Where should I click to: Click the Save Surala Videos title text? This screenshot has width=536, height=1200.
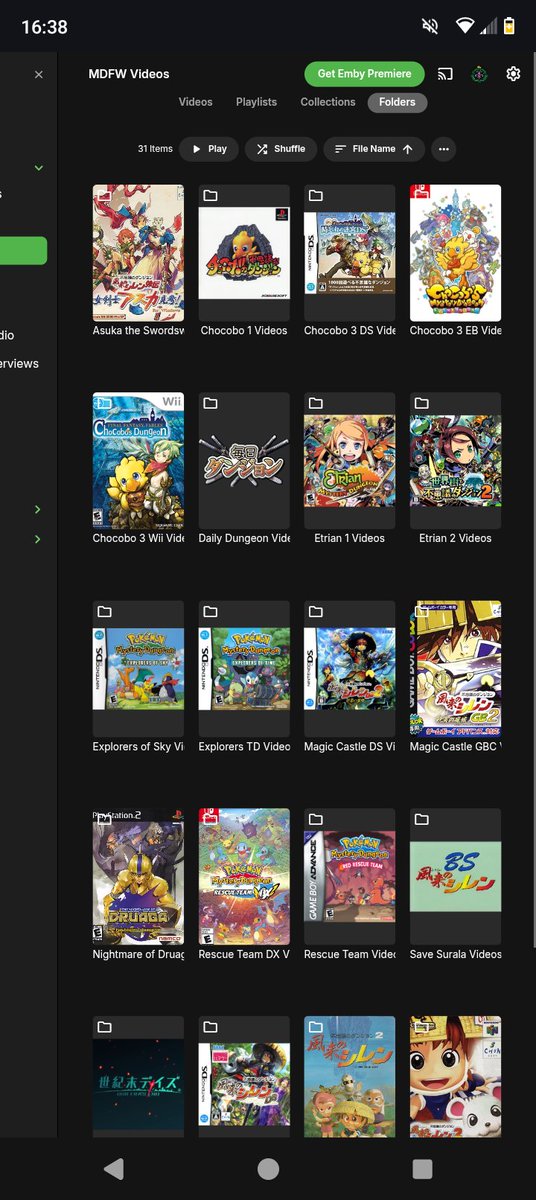pos(455,954)
